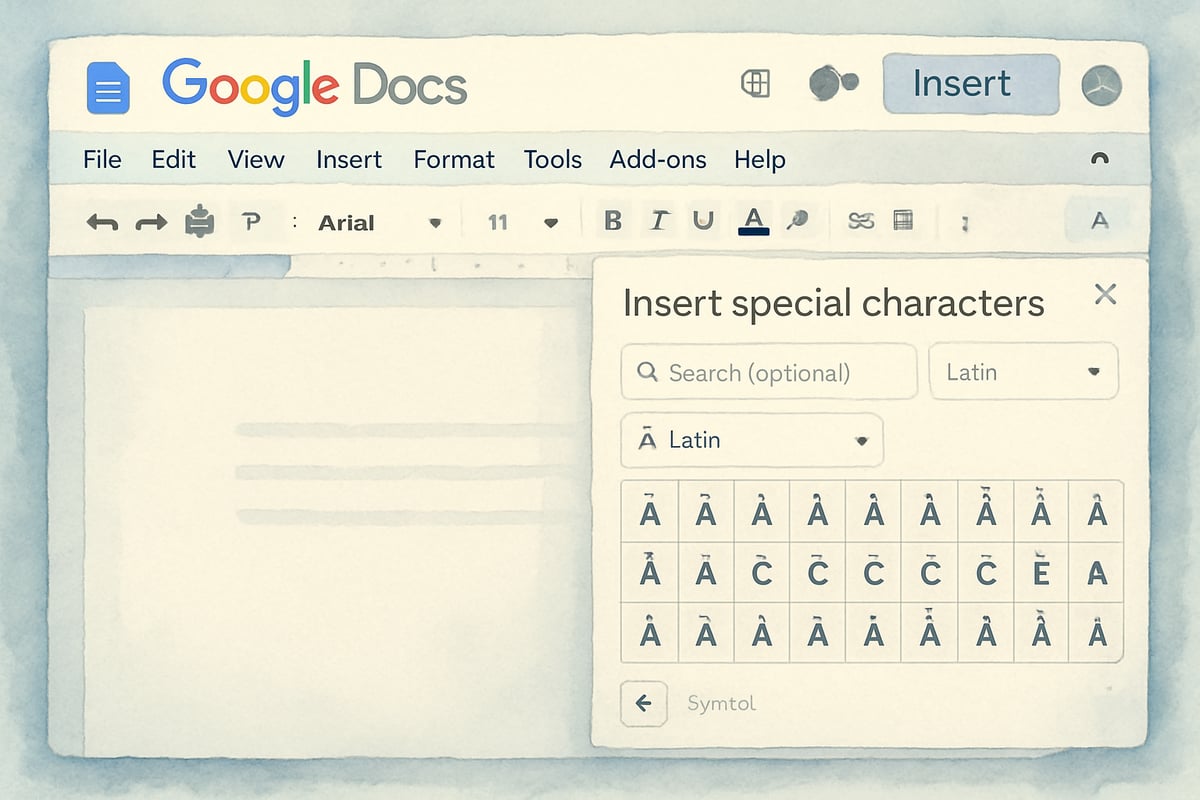Open the File menu

click(x=102, y=160)
